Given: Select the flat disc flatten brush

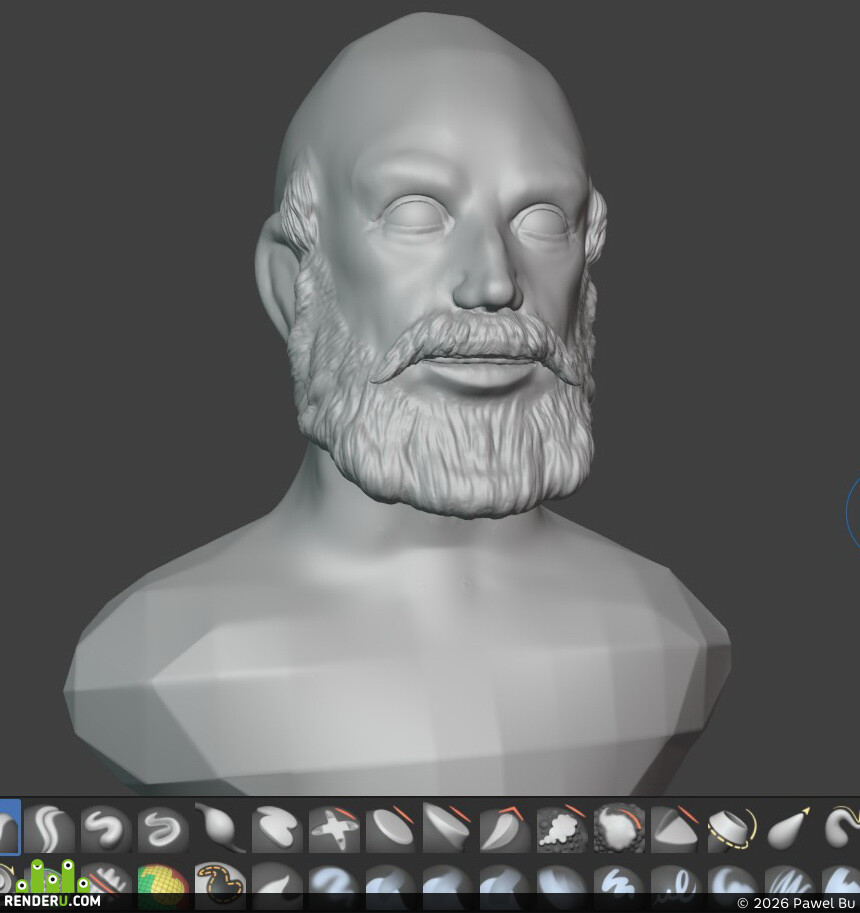Looking at the screenshot, I should tap(391, 827).
